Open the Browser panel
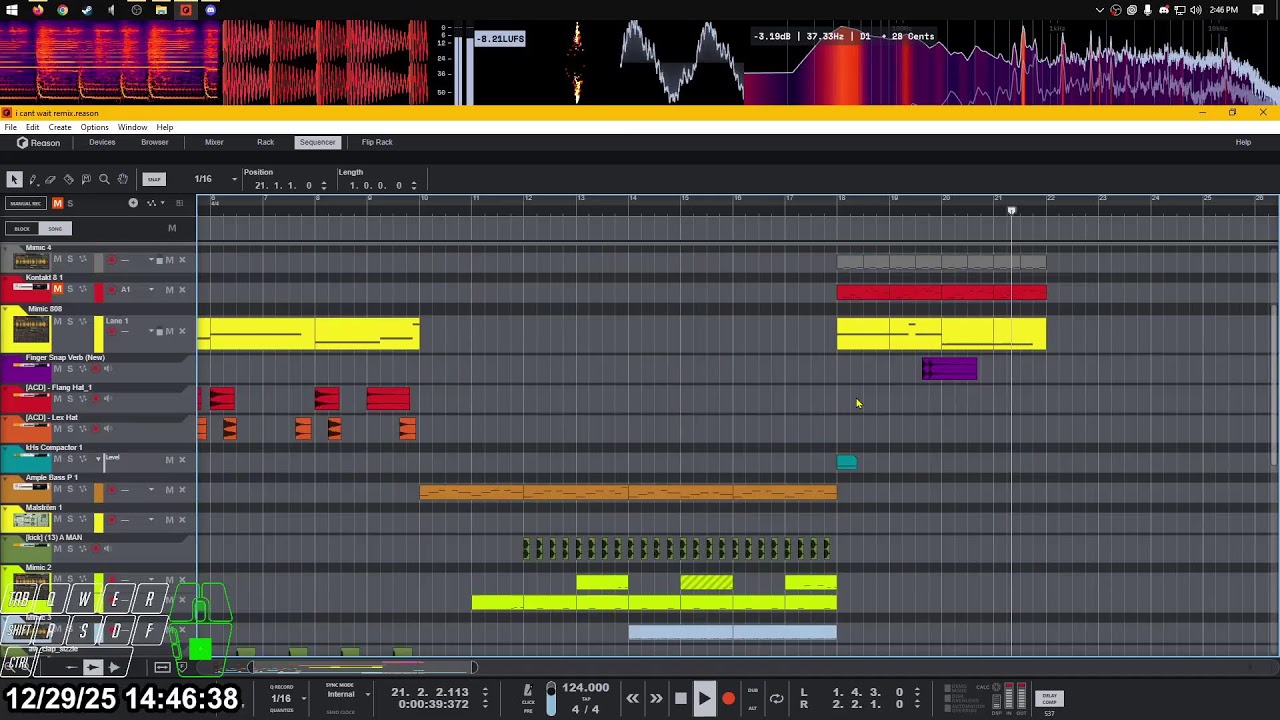1280x720 pixels. [x=154, y=142]
